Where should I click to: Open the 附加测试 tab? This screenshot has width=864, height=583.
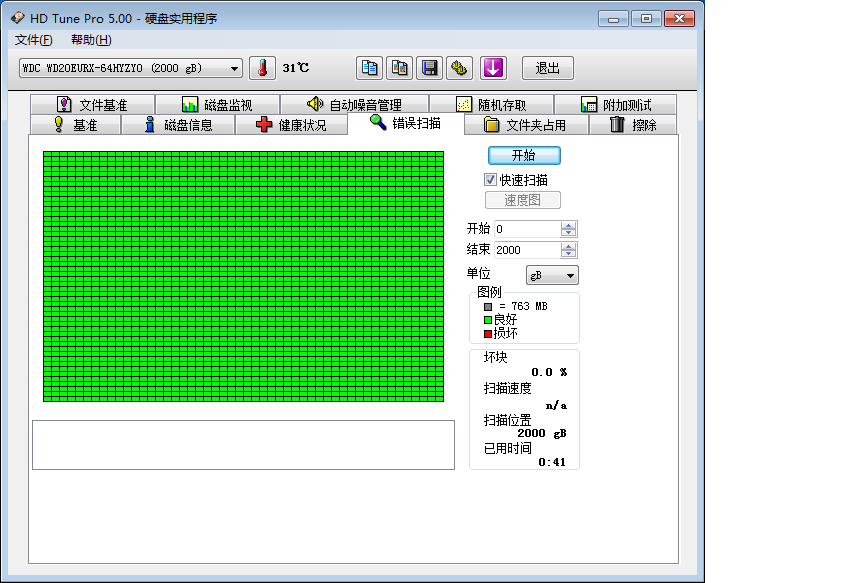(x=615, y=104)
